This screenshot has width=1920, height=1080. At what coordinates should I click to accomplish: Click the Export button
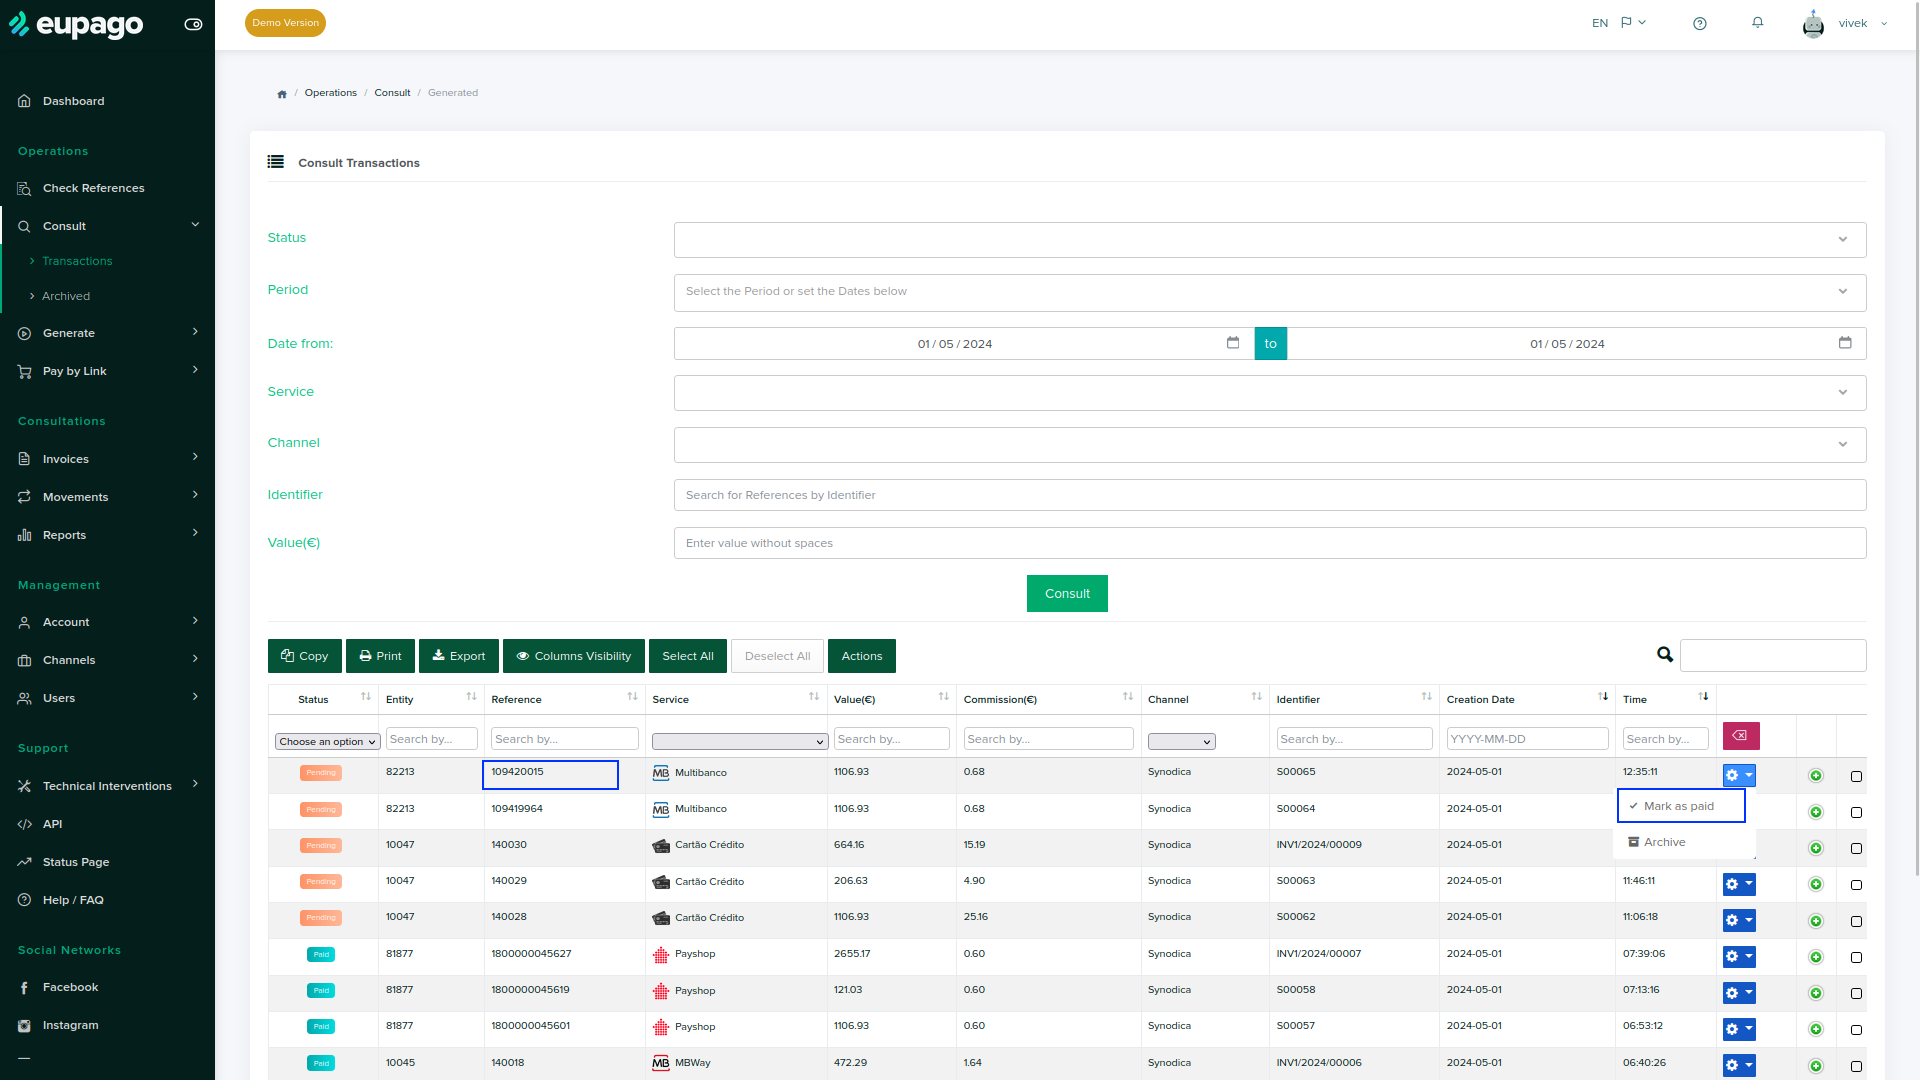(x=459, y=656)
